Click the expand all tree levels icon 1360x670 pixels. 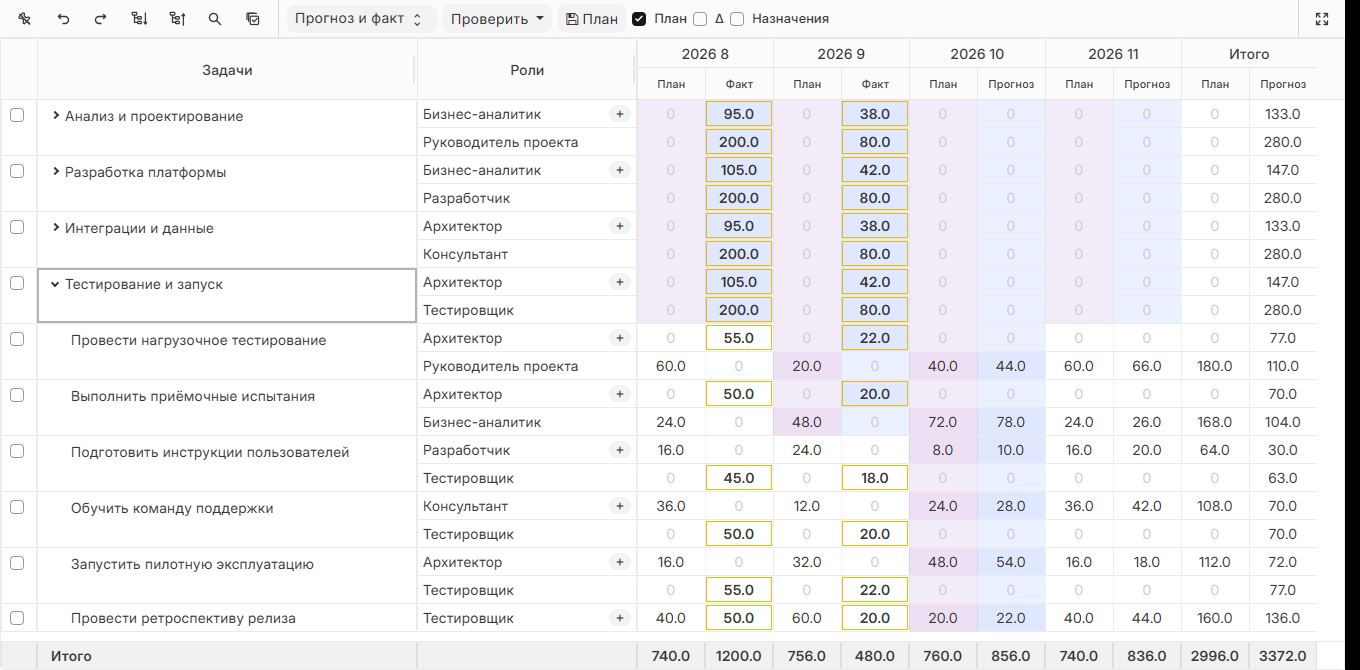click(x=139, y=19)
